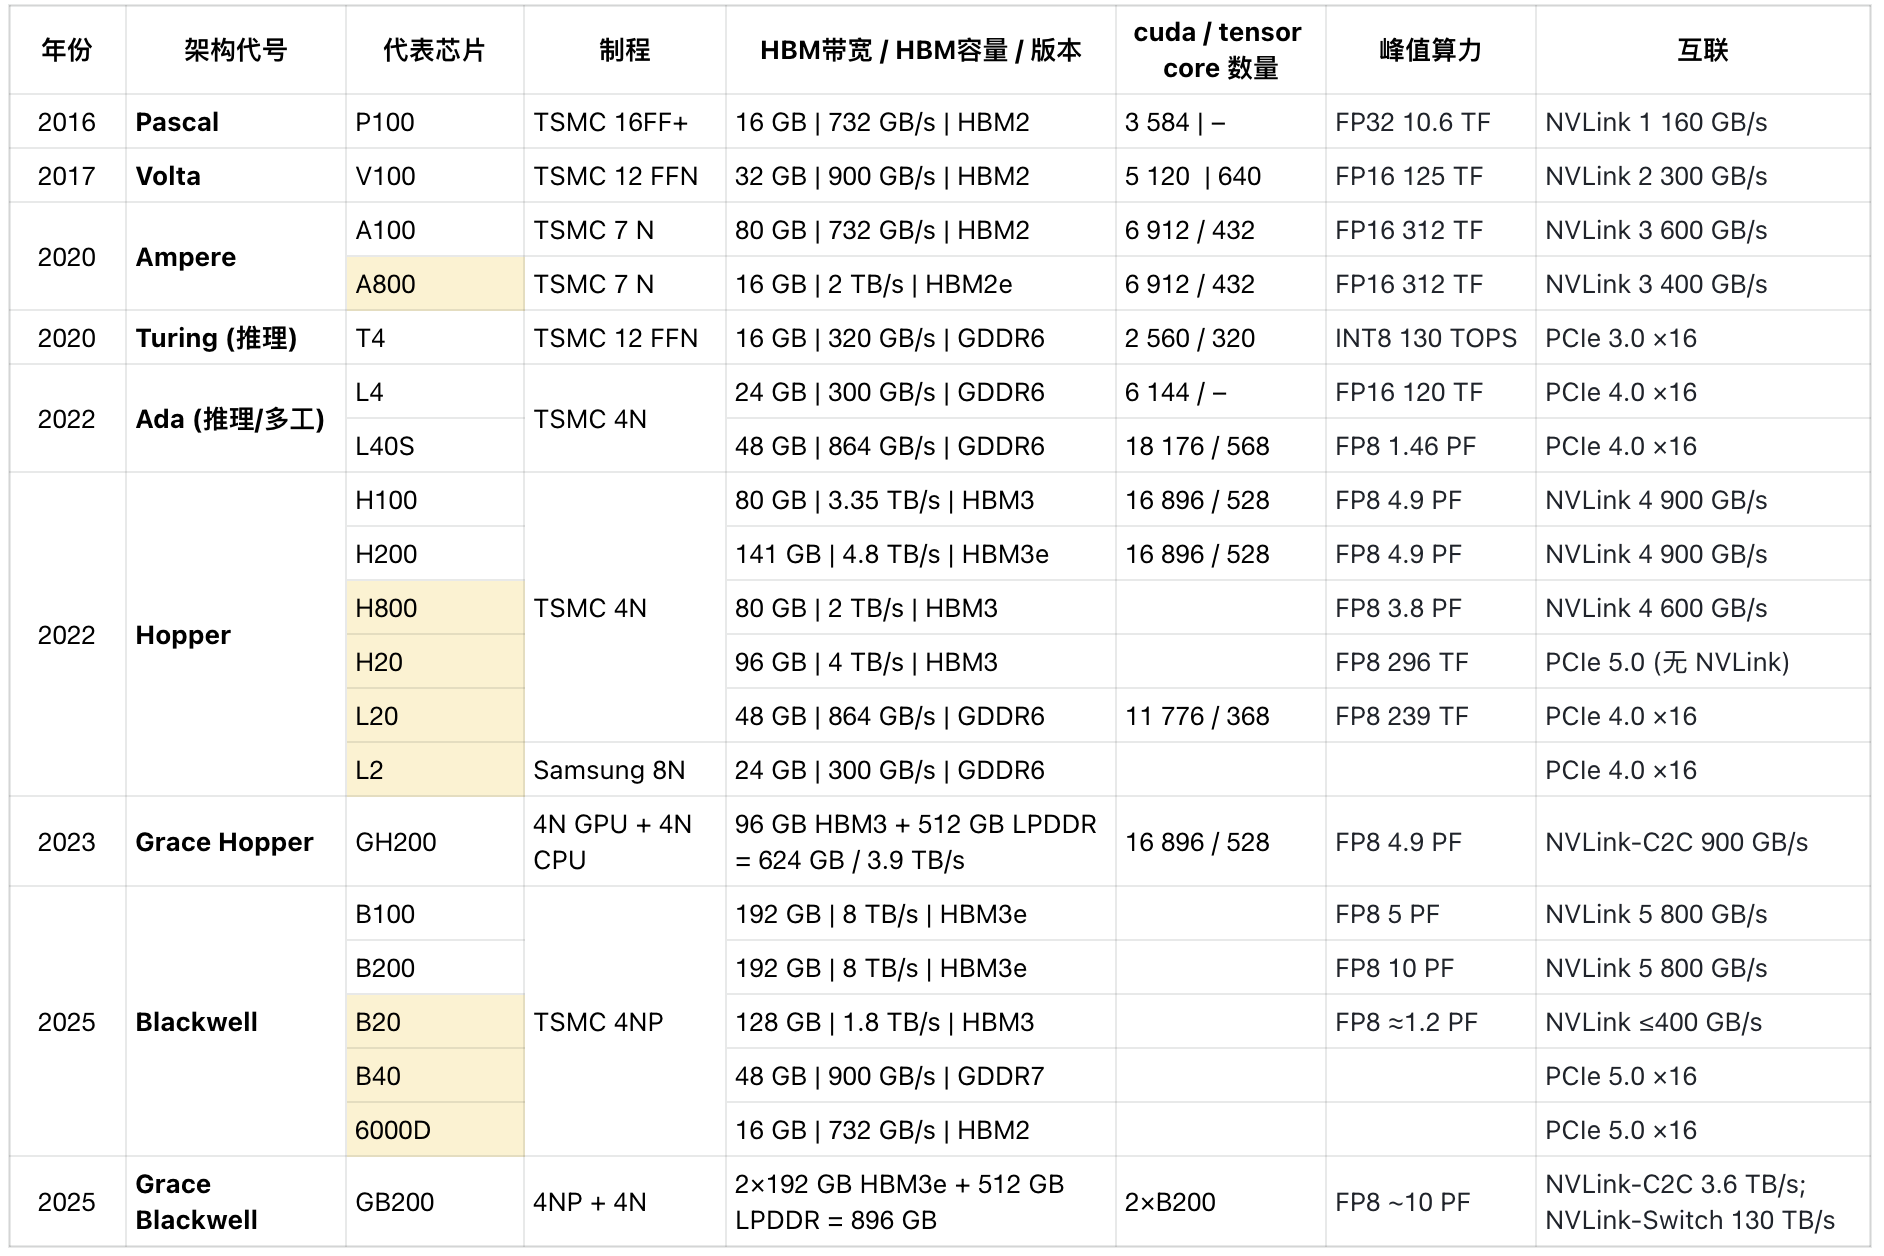The image size is (1884, 1256).
Task: Select the T4 chip cell
Action: point(435,338)
